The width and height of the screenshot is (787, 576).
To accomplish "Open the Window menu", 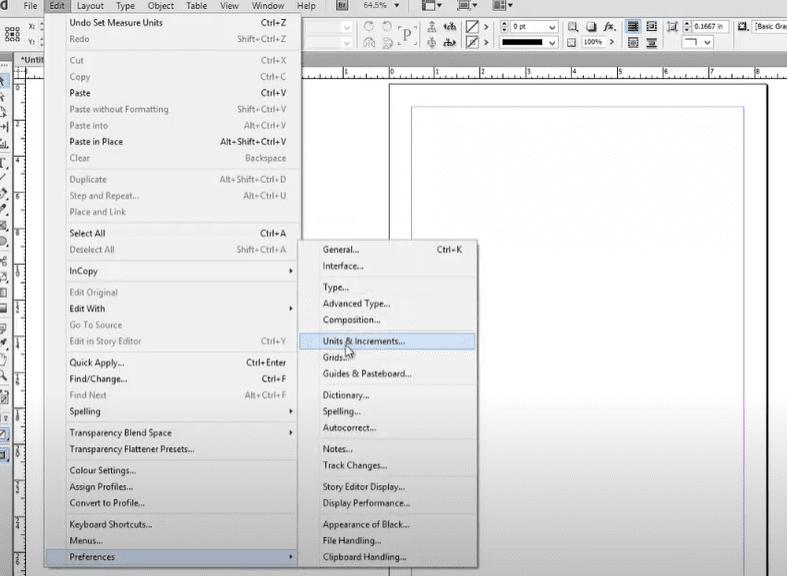I will (268, 6).
